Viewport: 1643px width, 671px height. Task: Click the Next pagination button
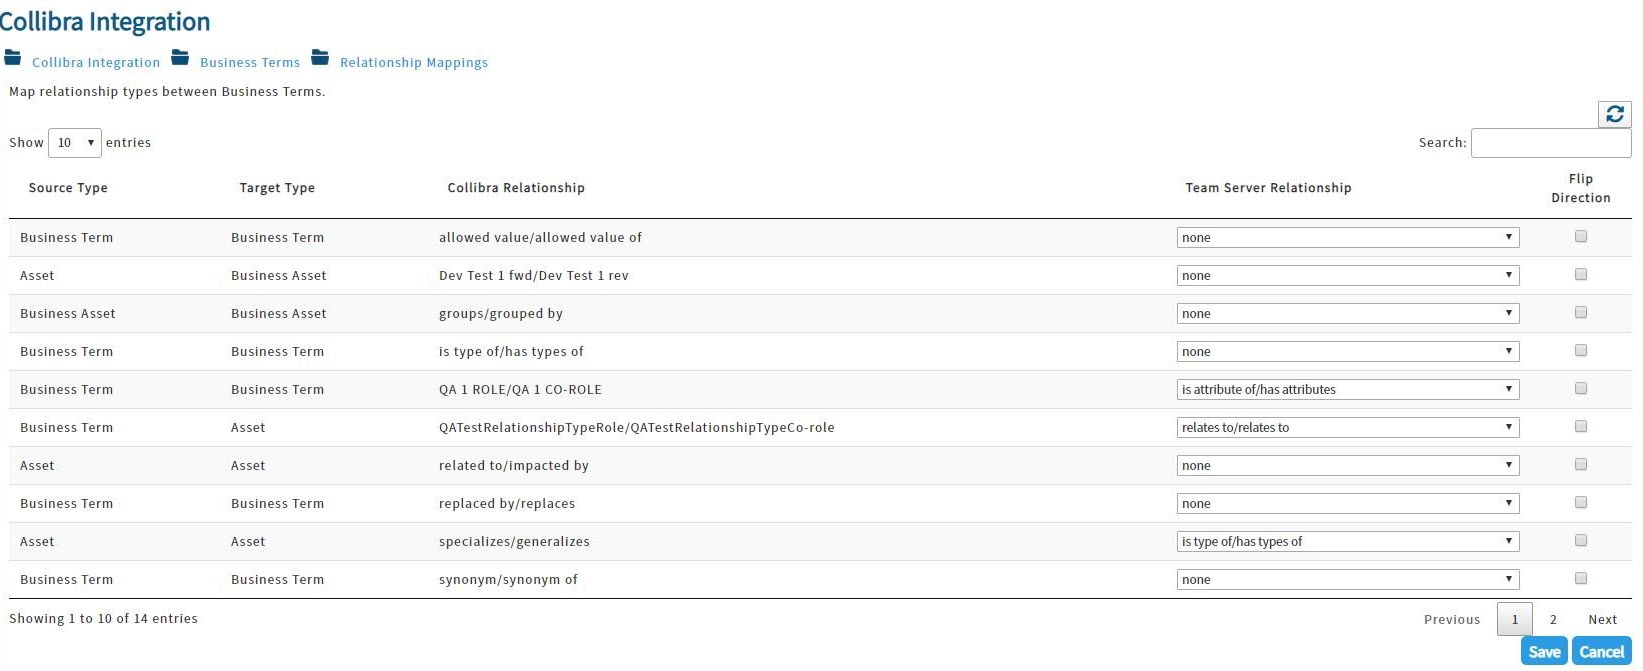click(x=1602, y=619)
